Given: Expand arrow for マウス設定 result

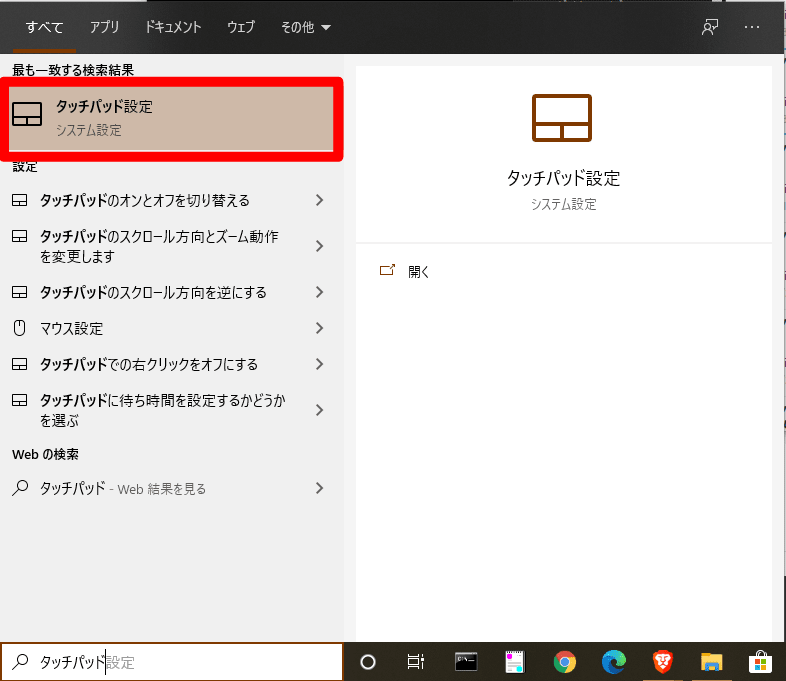Looking at the screenshot, I should pyautogui.click(x=319, y=328).
